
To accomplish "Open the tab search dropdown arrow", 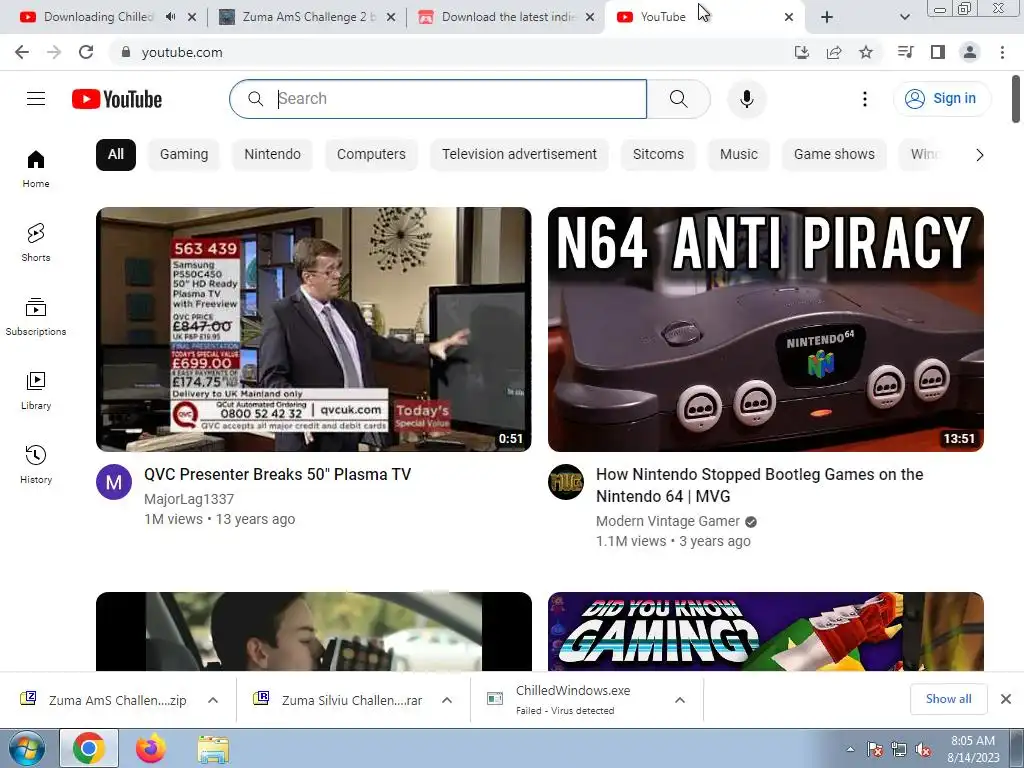I will click(x=904, y=17).
